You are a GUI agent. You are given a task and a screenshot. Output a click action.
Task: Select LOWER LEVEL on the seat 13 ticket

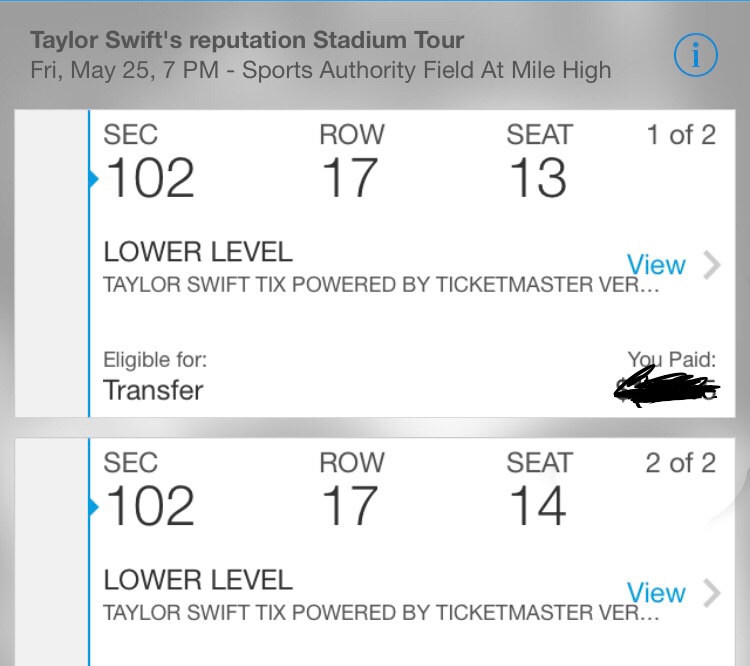click(x=198, y=252)
